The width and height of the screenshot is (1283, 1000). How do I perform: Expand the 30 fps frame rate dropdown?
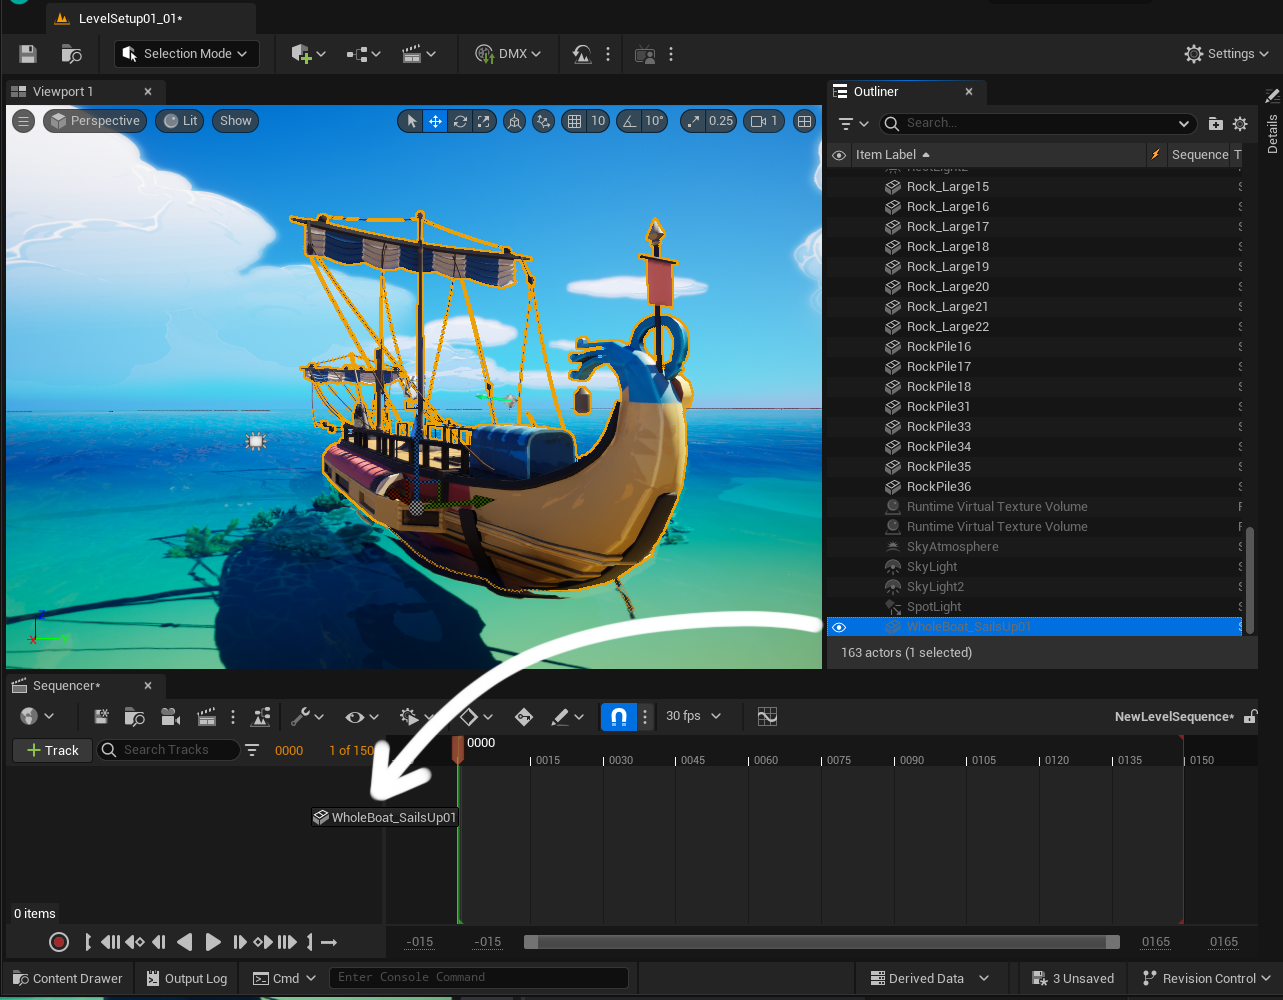click(x=694, y=717)
